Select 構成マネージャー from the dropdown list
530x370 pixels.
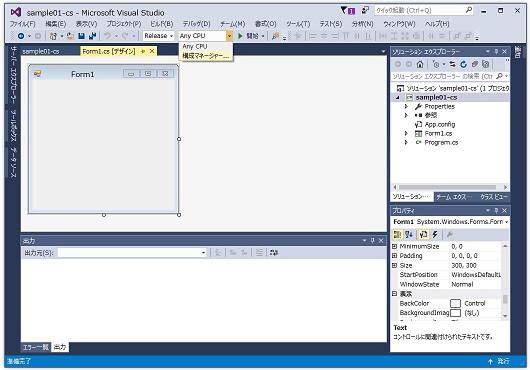206,56
